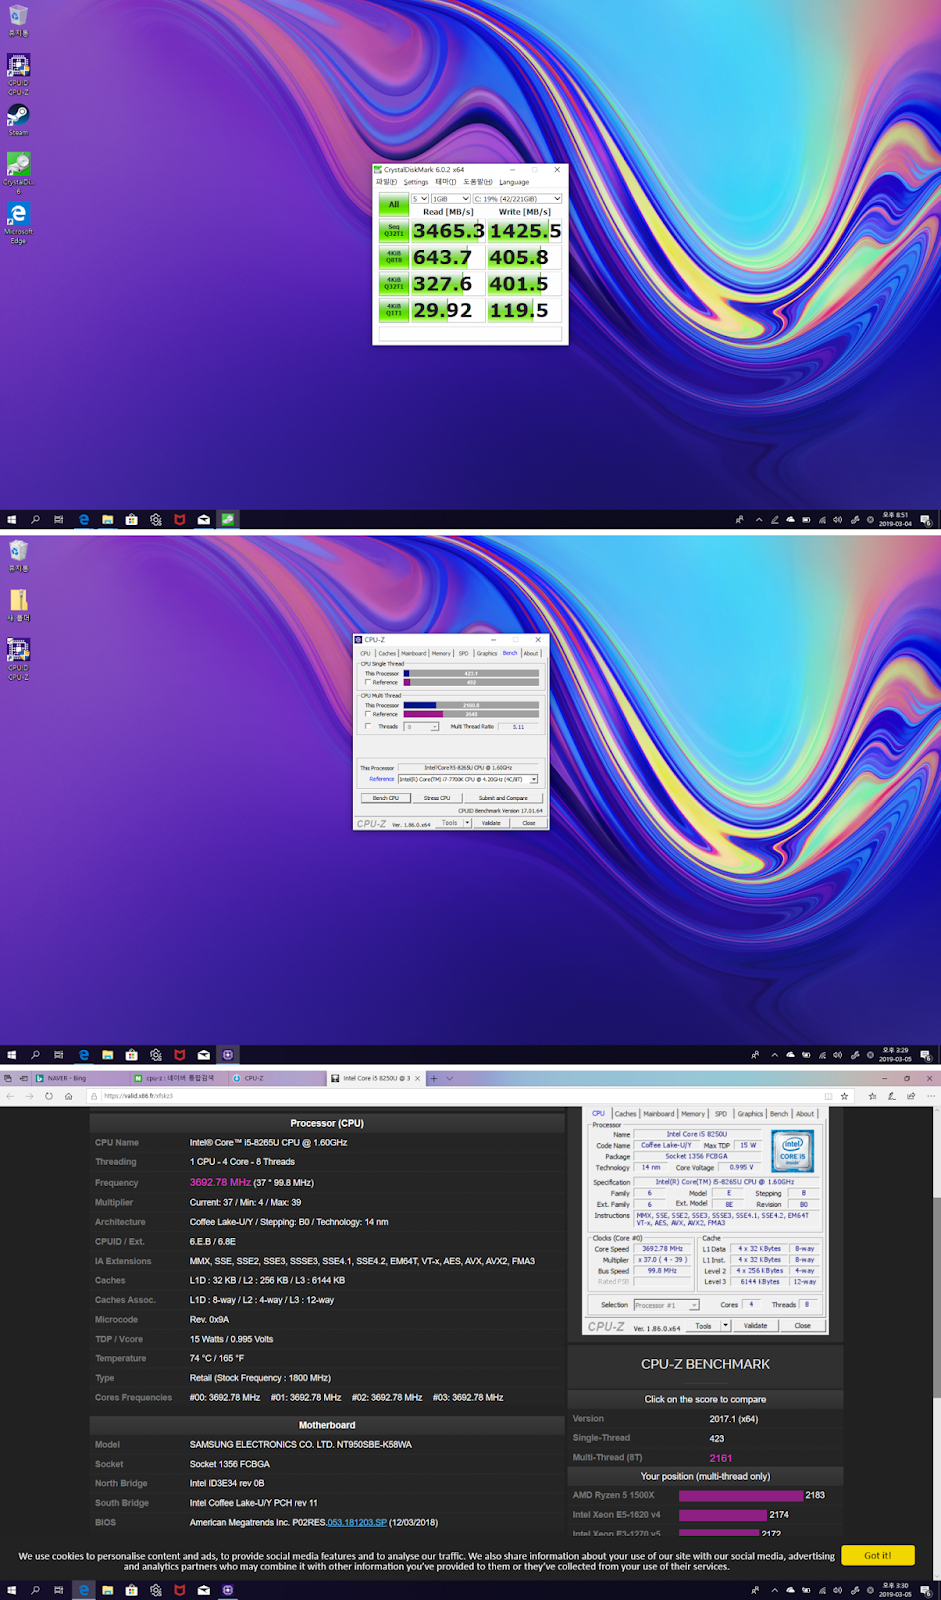
Task: Reload the page with the refresh icon
Action: 48,1096
